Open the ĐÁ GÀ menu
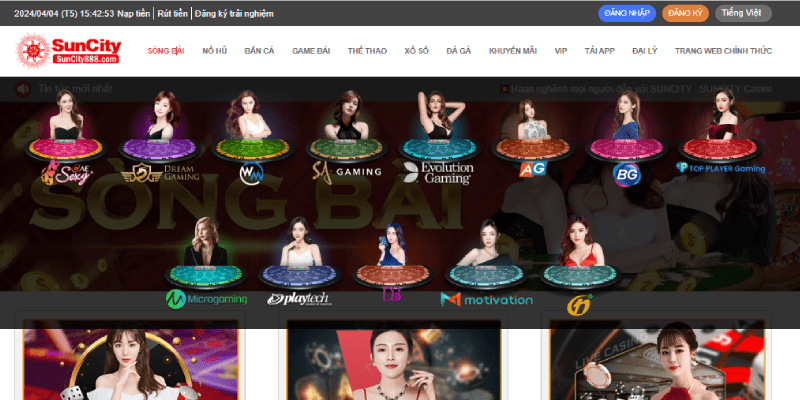This screenshot has width=800, height=400. 459,51
